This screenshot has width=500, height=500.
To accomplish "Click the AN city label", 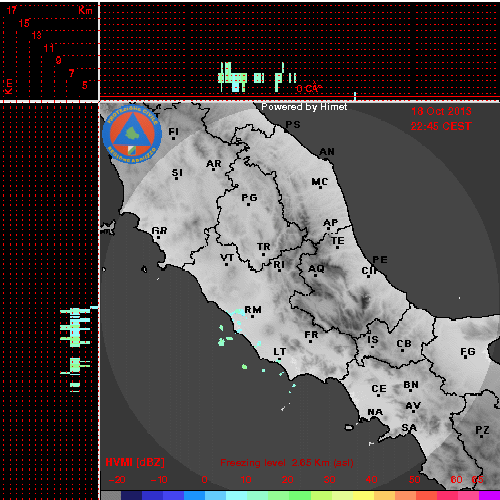I will [x=327, y=152].
